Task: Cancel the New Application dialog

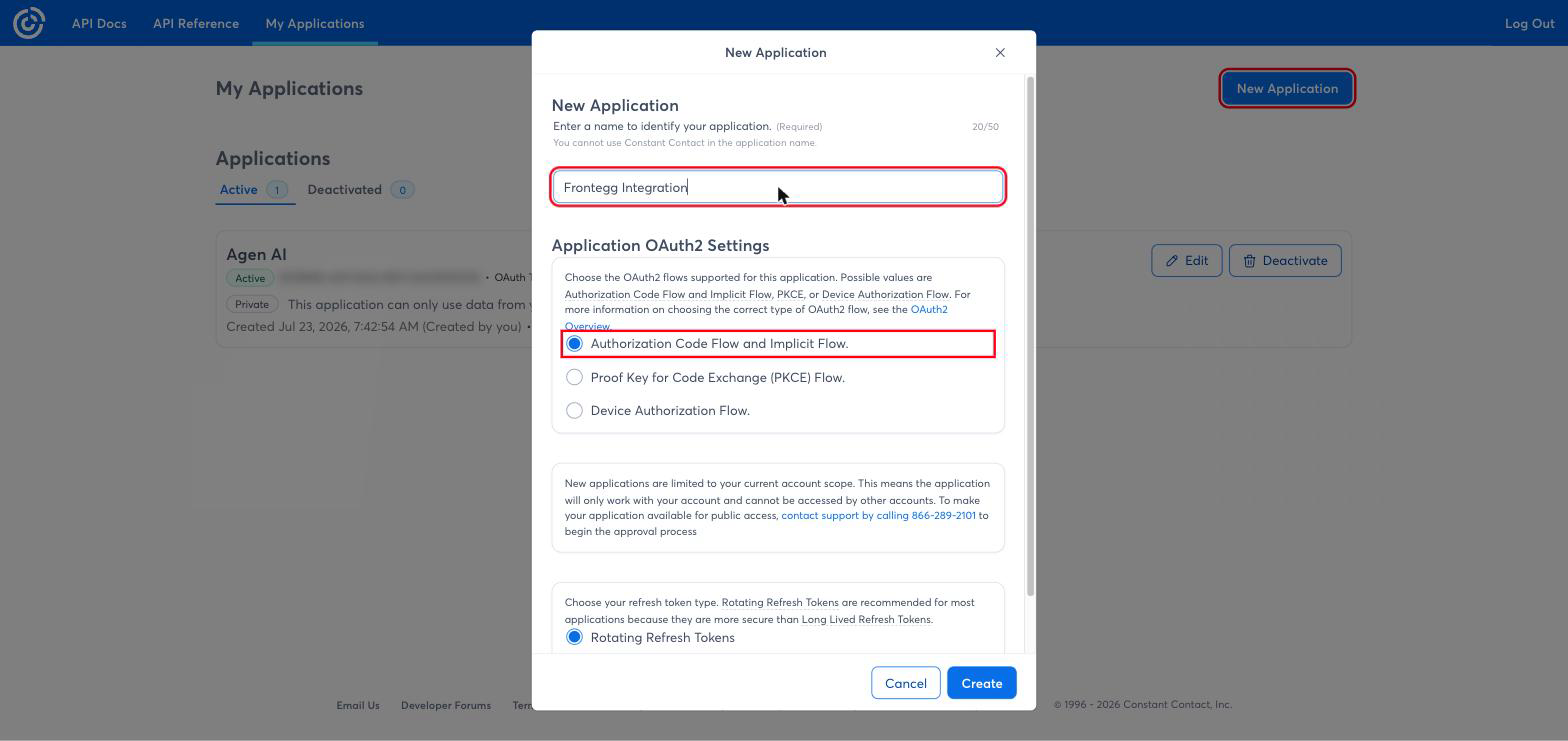Action: click(905, 683)
